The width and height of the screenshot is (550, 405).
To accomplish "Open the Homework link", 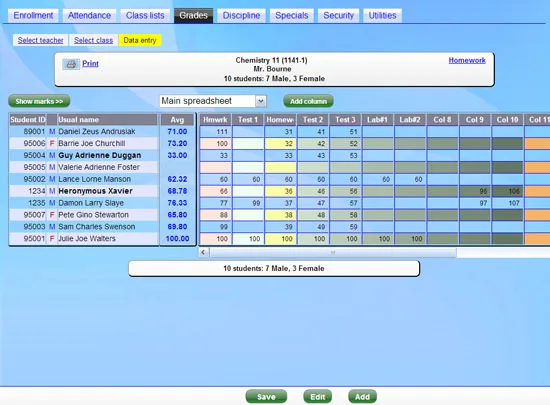I will [467, 60].
